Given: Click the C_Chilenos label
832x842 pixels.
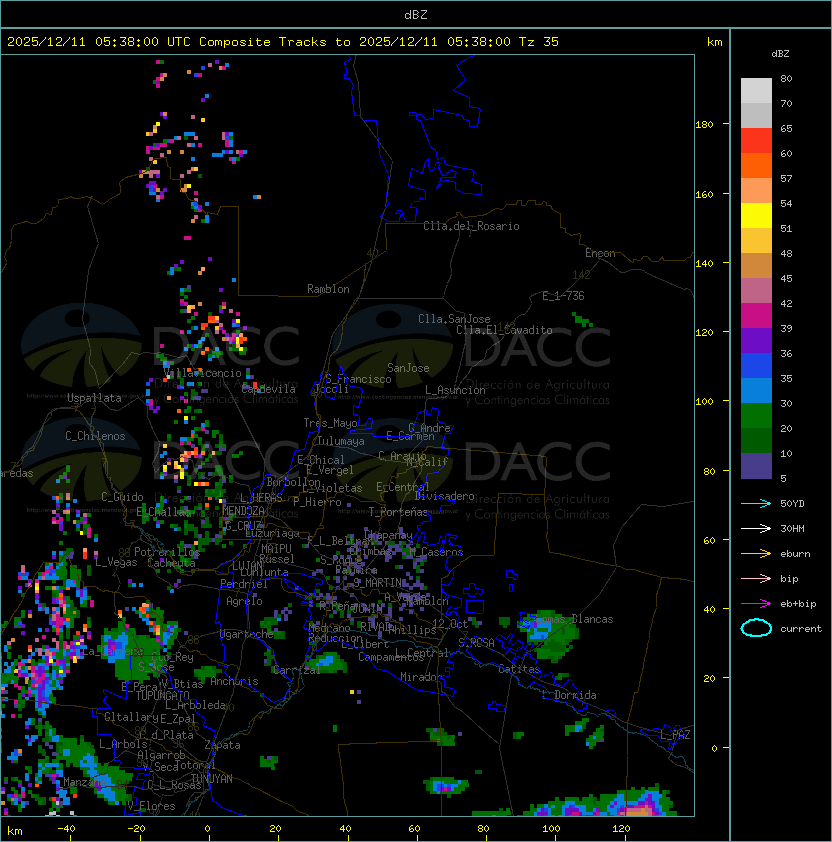Looking at the screenshot, I should tap(95, 436).
